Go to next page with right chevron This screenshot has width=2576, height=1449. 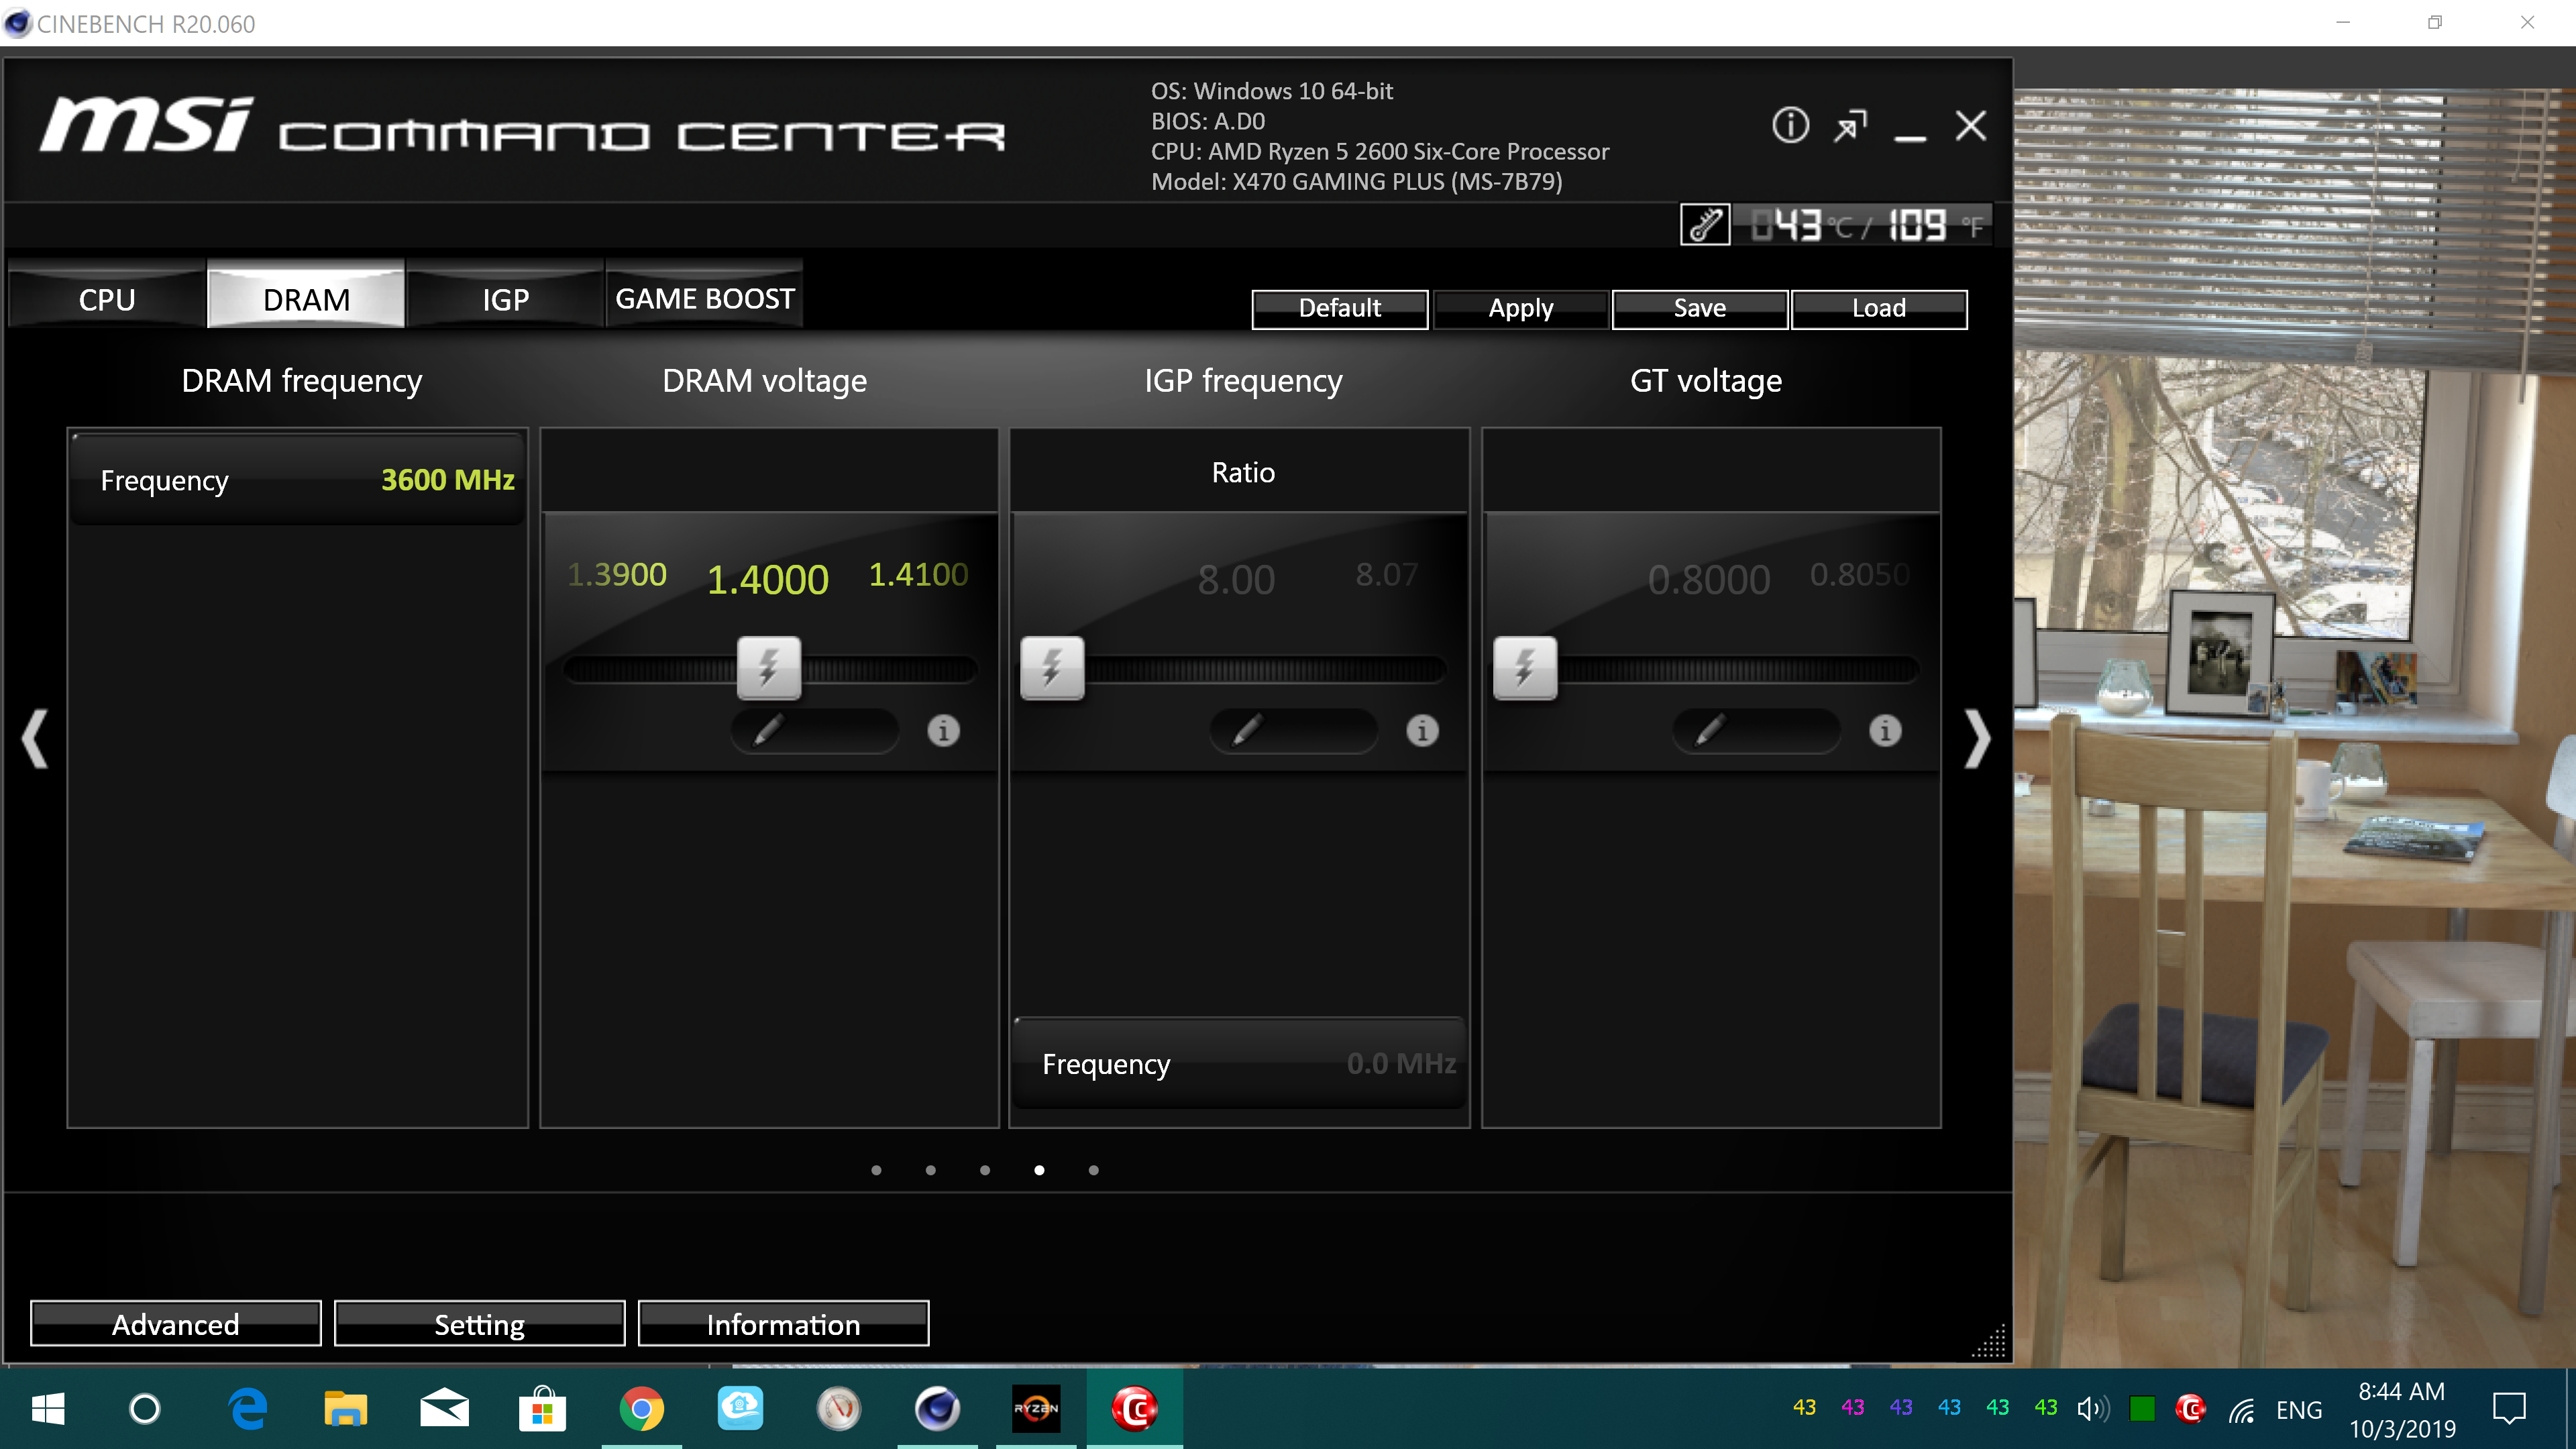1977,739
